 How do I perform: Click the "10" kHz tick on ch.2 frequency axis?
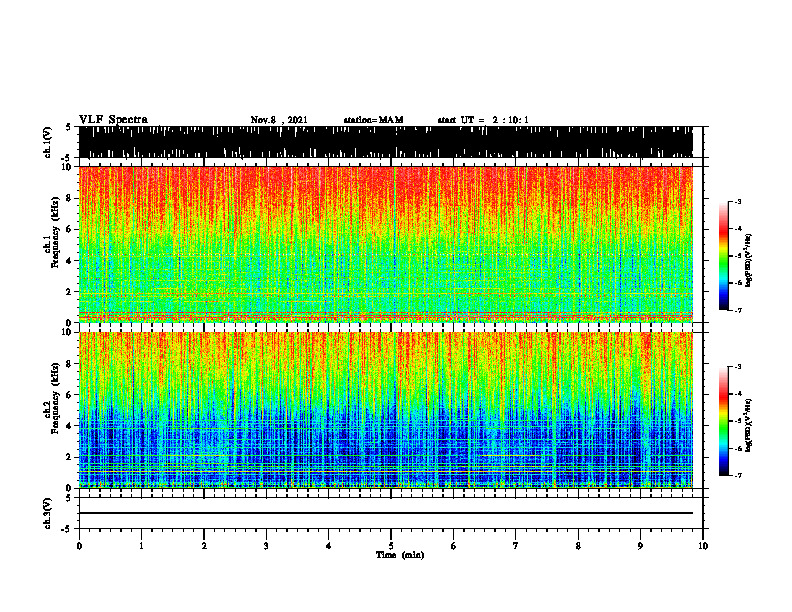tap(66, 332)
